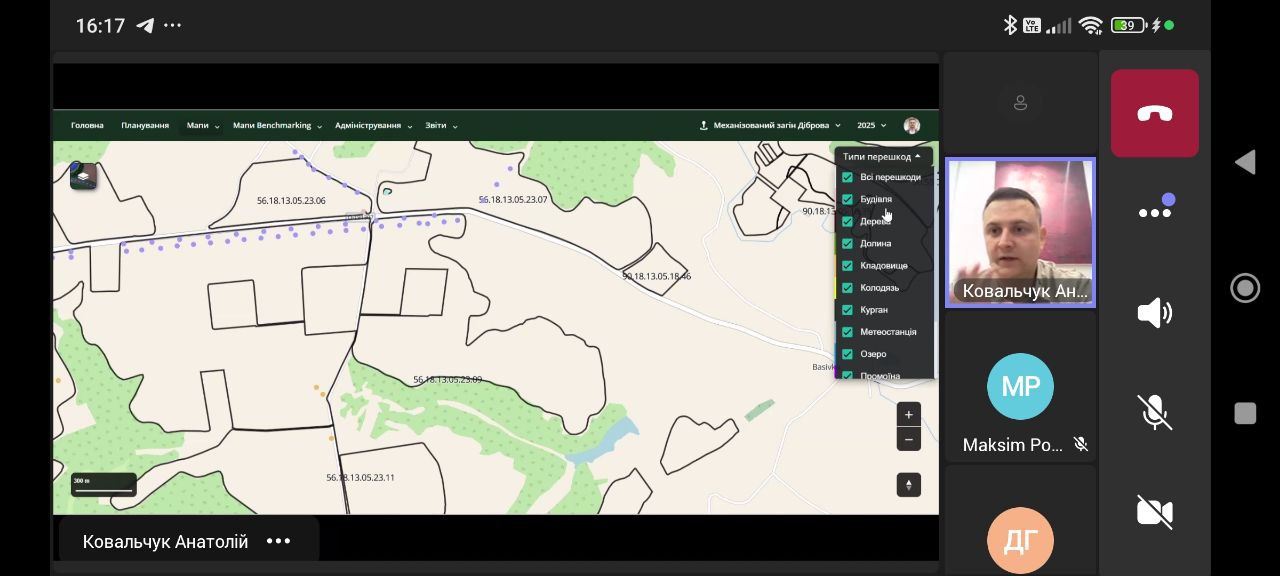Reset map orientation with compass button
Image resolution: width=1280 pixels, height=576 pixels.
click(908, 485)
